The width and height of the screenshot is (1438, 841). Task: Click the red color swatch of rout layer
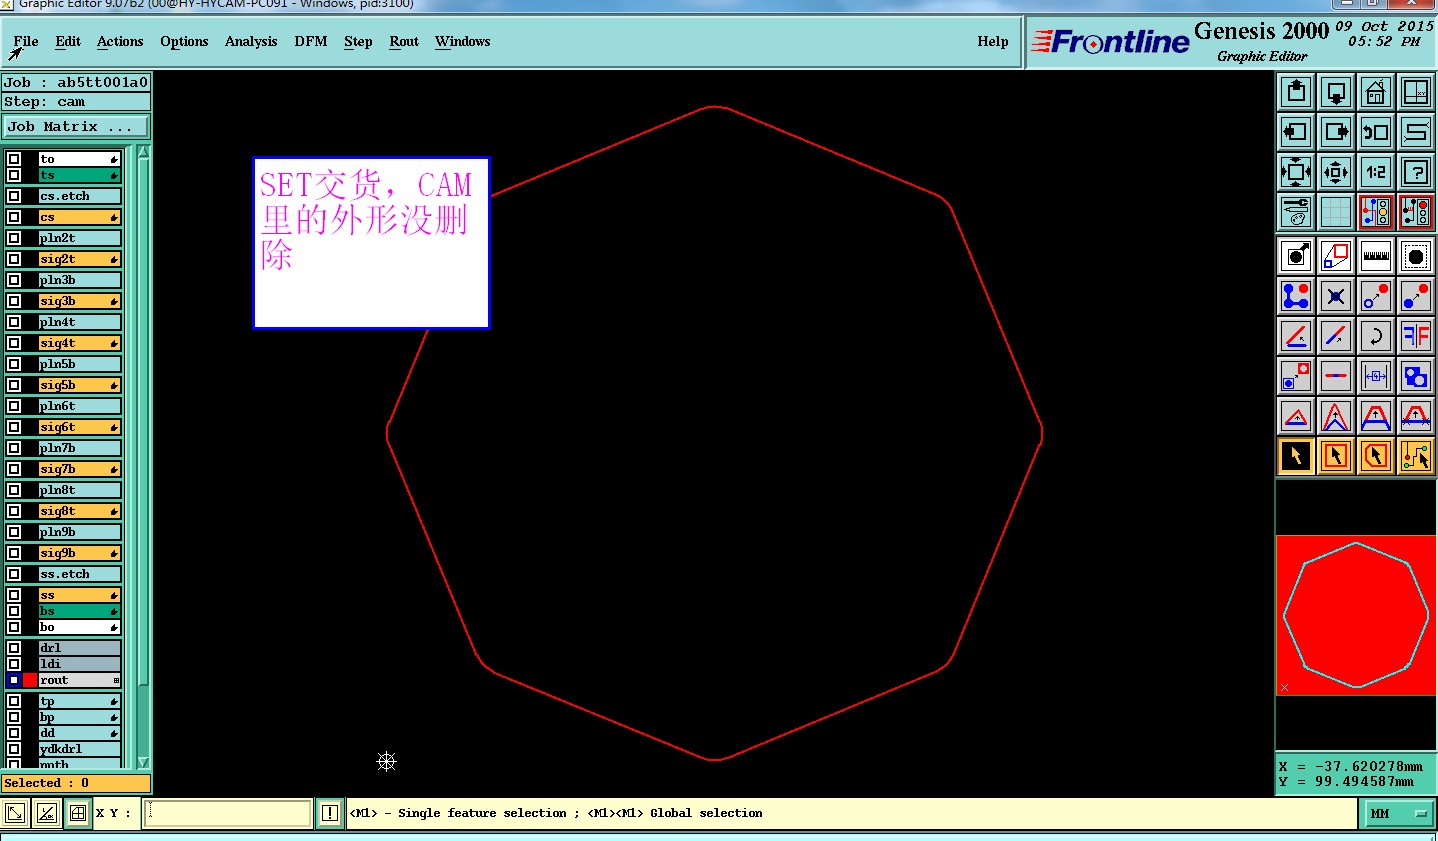[30, 680]
